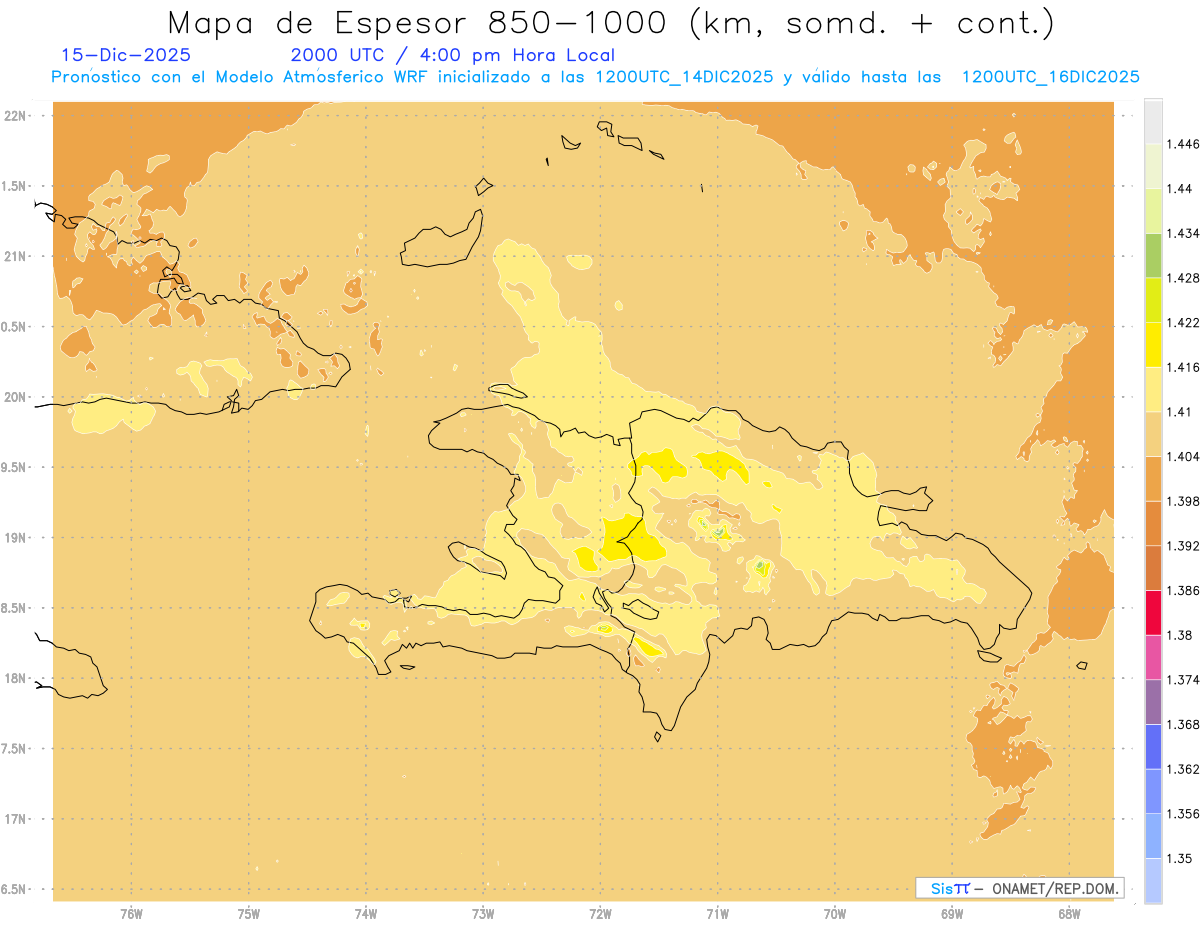
Task: Click the '74W' longitude label
Action: coord(365,915)
